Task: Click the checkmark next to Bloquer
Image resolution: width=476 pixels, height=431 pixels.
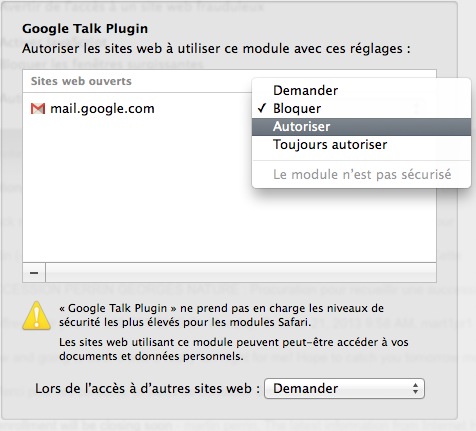Action: (262, 108)
